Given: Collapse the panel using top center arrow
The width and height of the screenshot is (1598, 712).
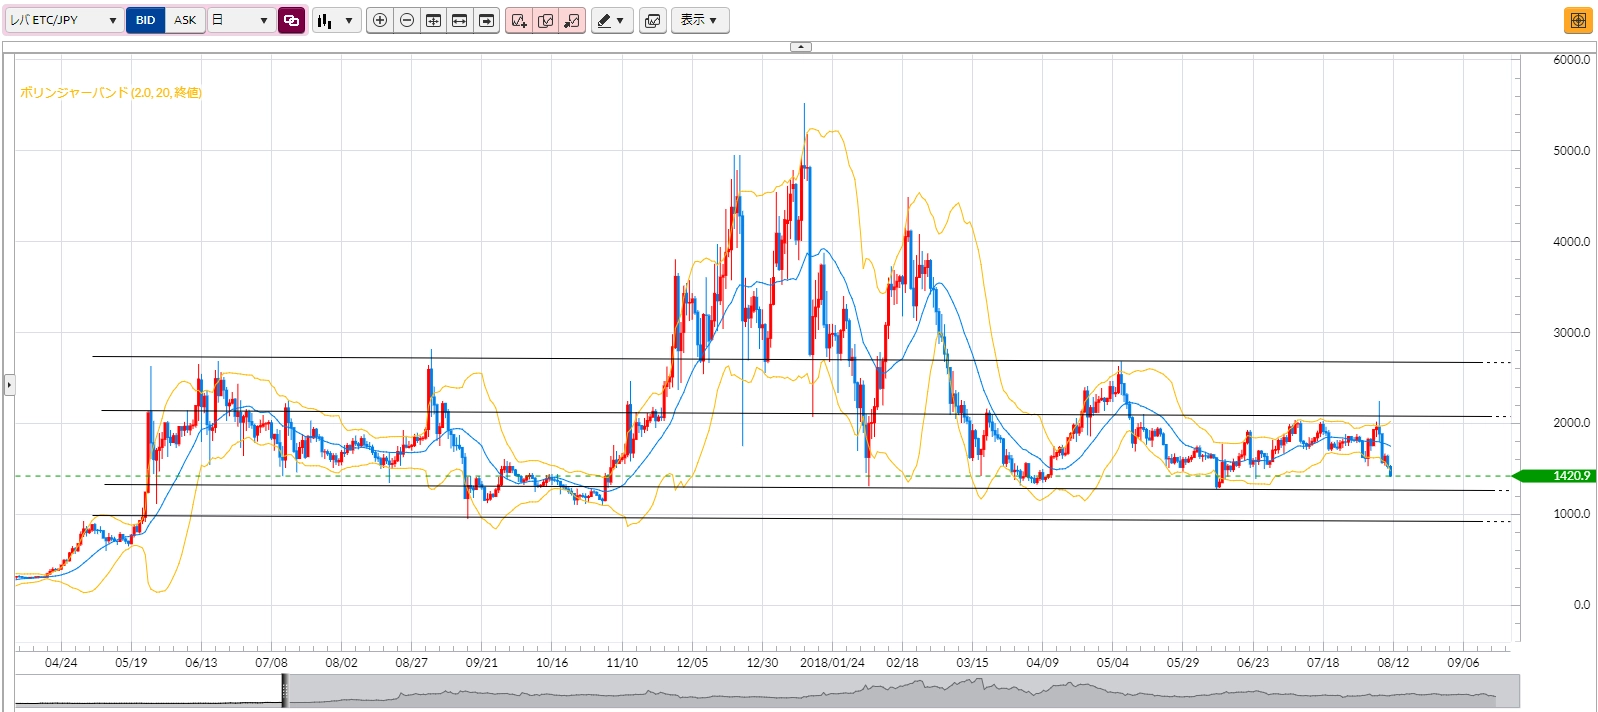Looking at the screenshot, I should pos(800,47).
